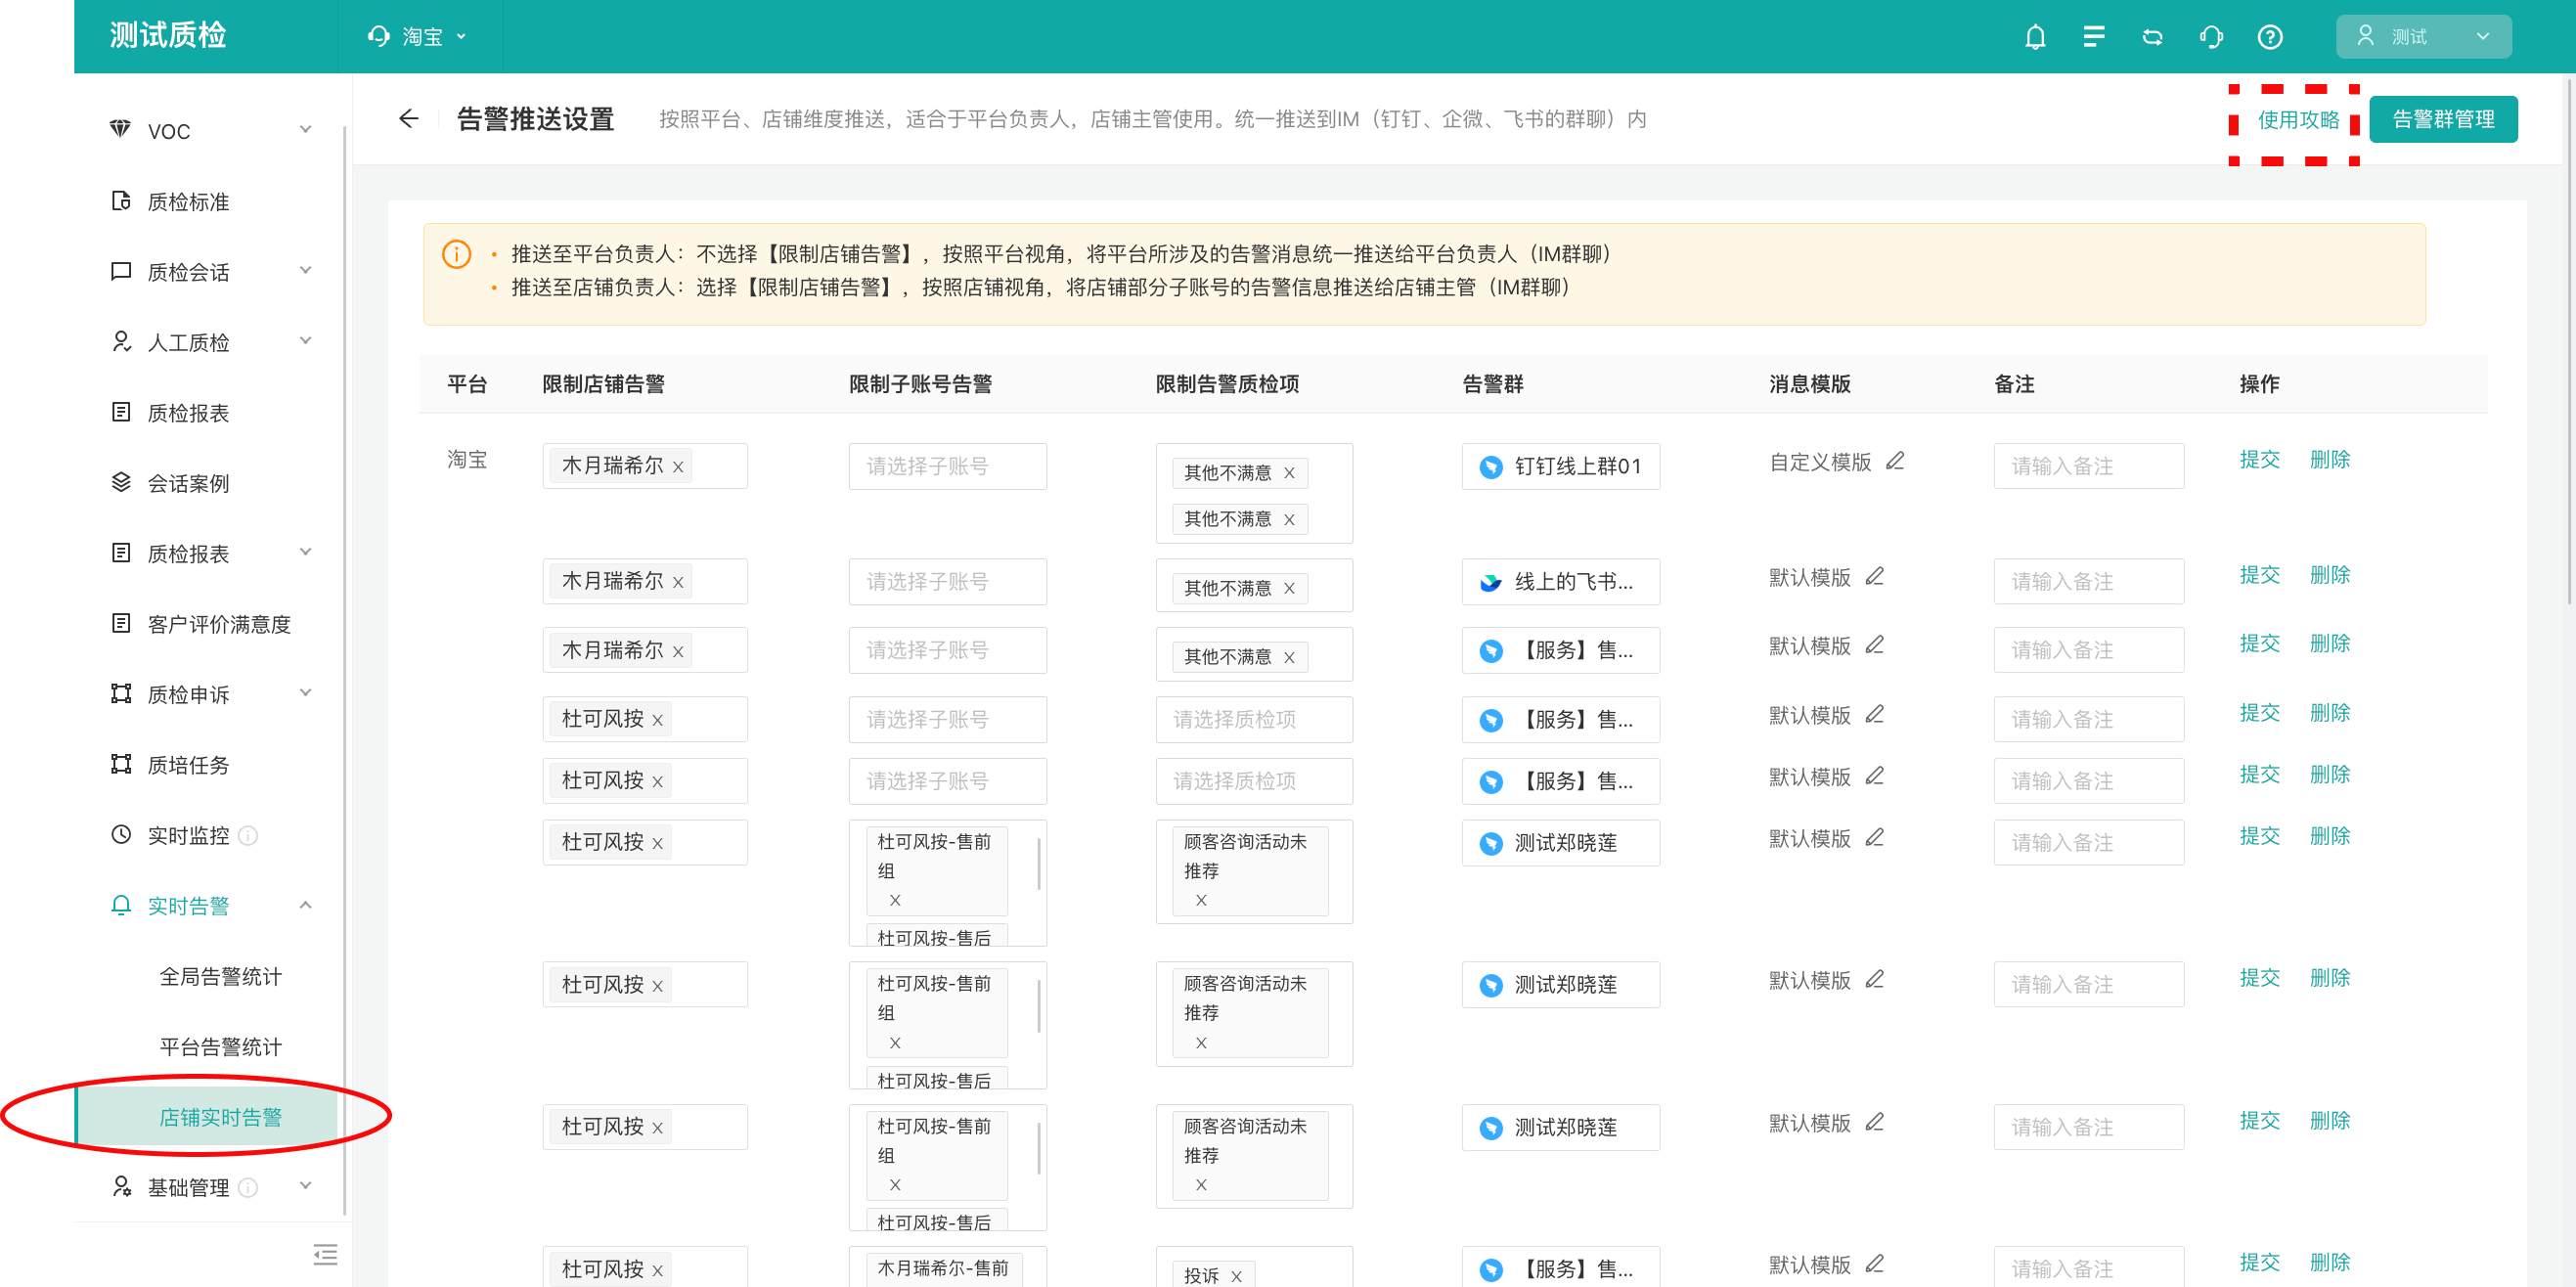Click info icon beside 基础管理
The image size is (2576, 1287).
[x=249, y=1187]
